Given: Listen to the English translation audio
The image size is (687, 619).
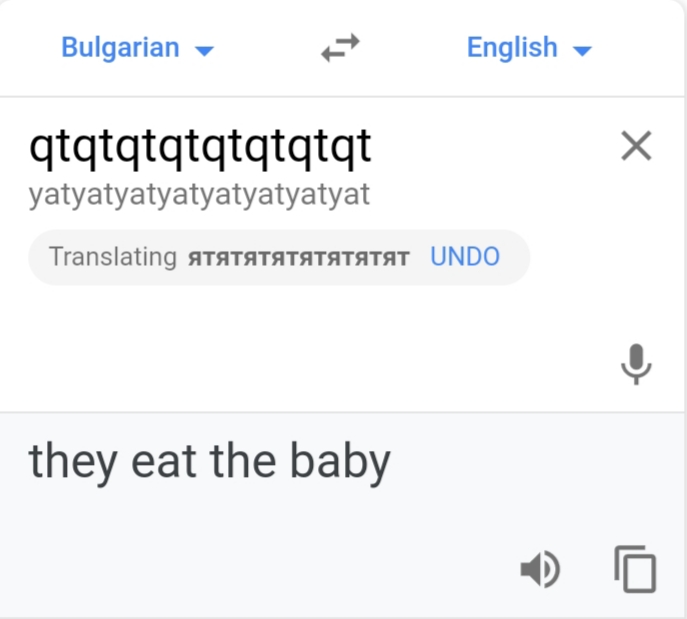Looking at the screenshot, I should point(540,570).
